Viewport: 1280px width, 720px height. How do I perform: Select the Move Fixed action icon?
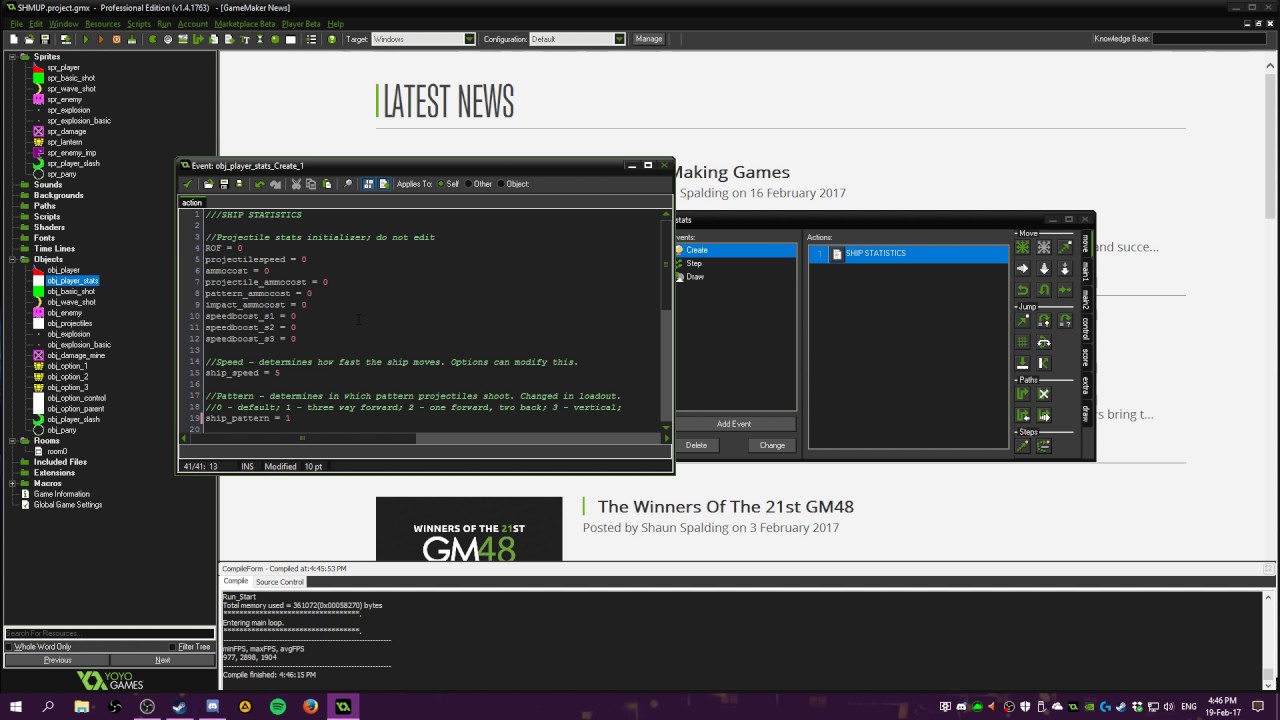coord(1023,247)
